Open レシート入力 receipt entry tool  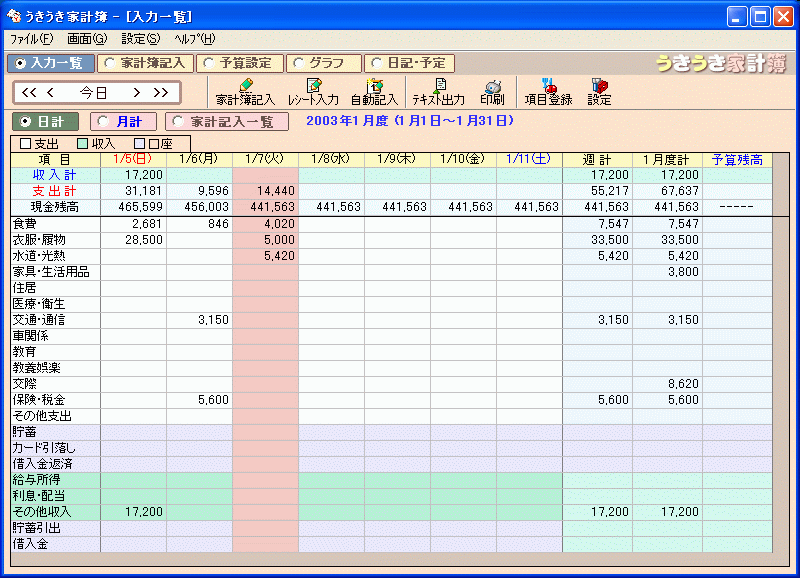(x=312, y=92)
